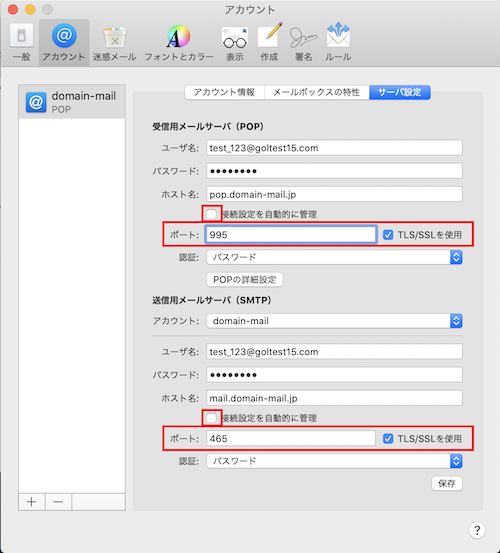Close the アカウント window
This screenshot has width=500, height=553.
point(13,10)
